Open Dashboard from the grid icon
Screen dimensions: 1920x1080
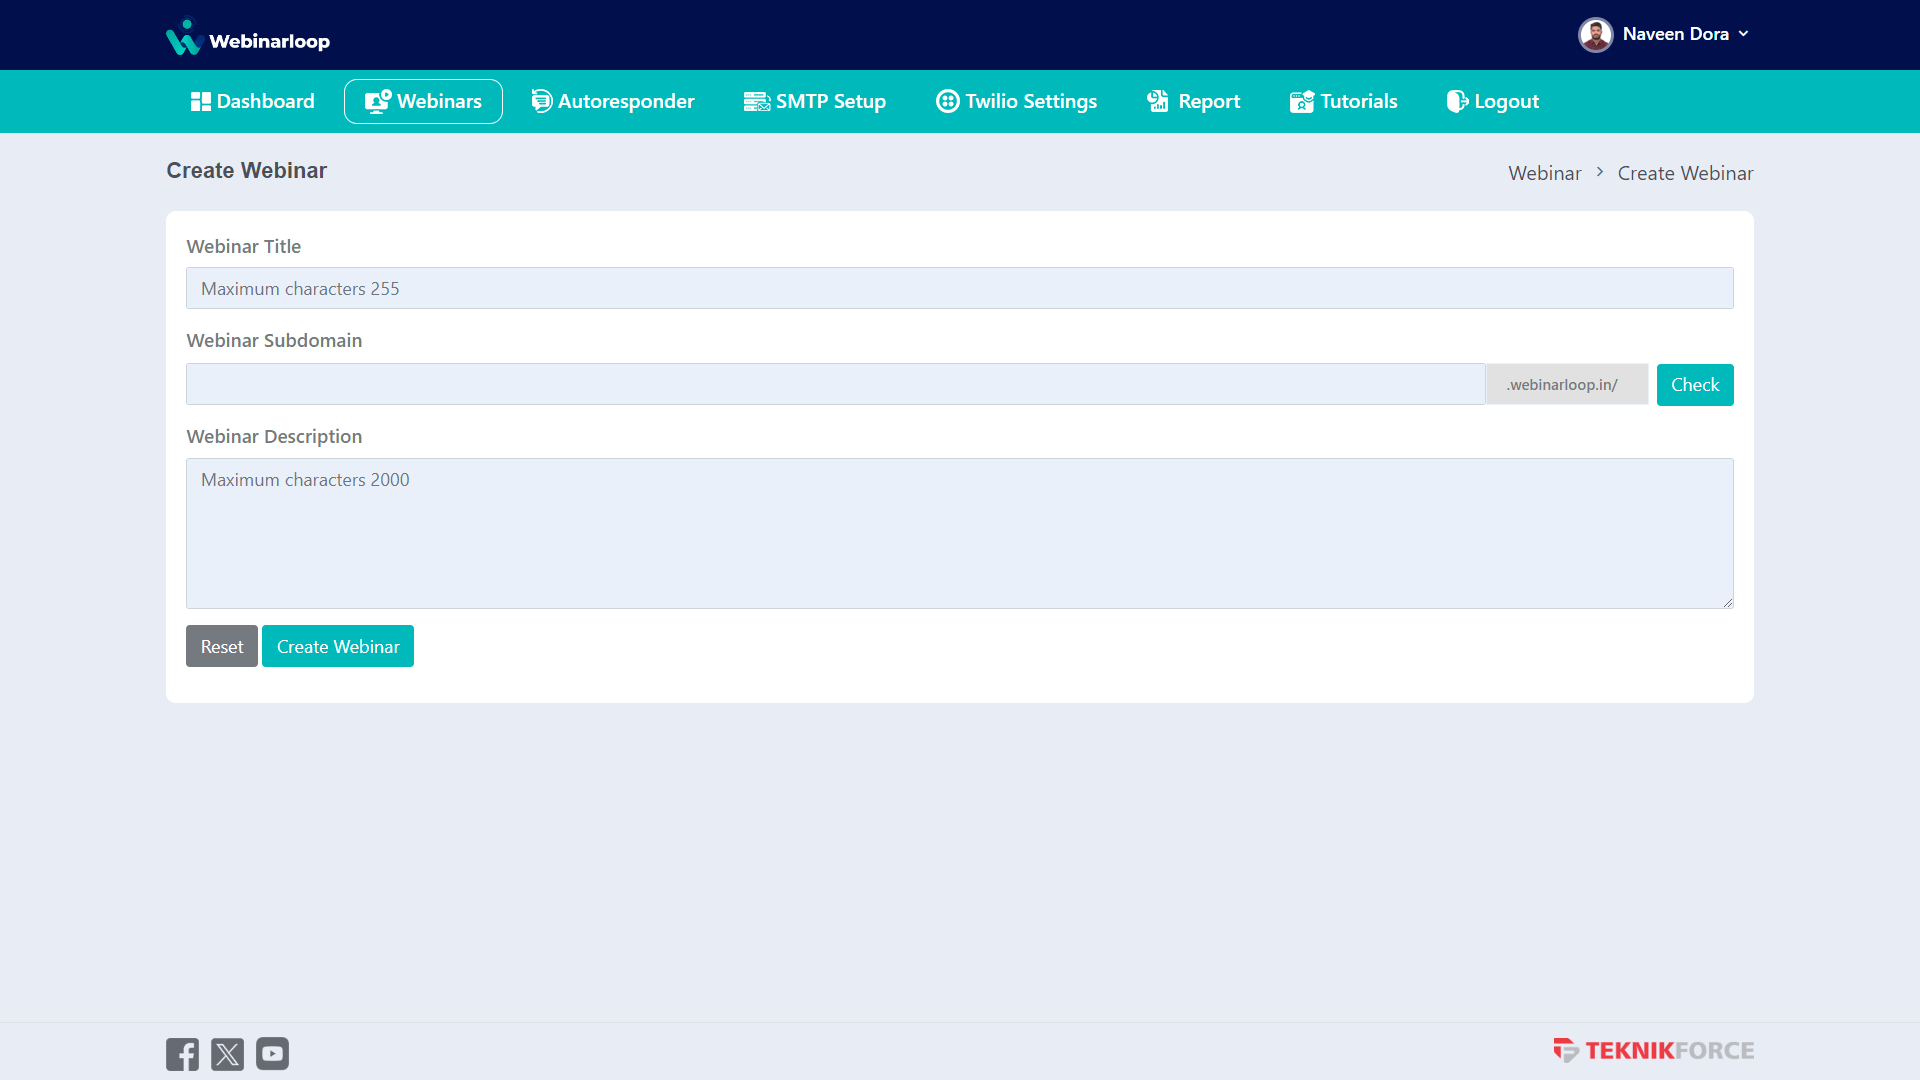pos(200,101)
